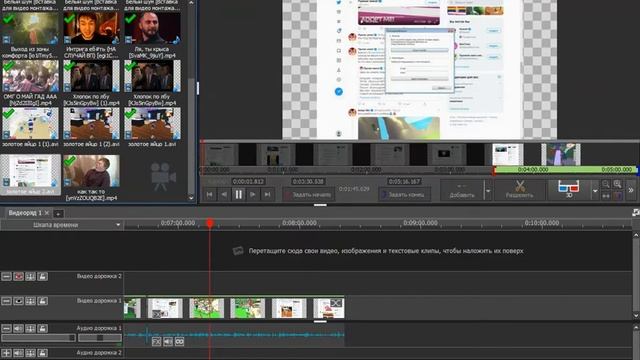
Task: Toggle the lock on Аудио дорожка 2
Action: click(42, 353)
